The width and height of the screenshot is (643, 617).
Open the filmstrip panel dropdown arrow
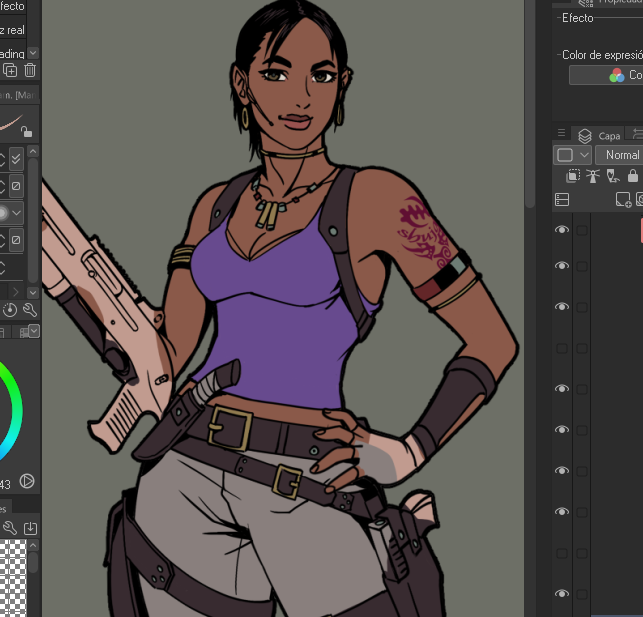click(34, 331)
